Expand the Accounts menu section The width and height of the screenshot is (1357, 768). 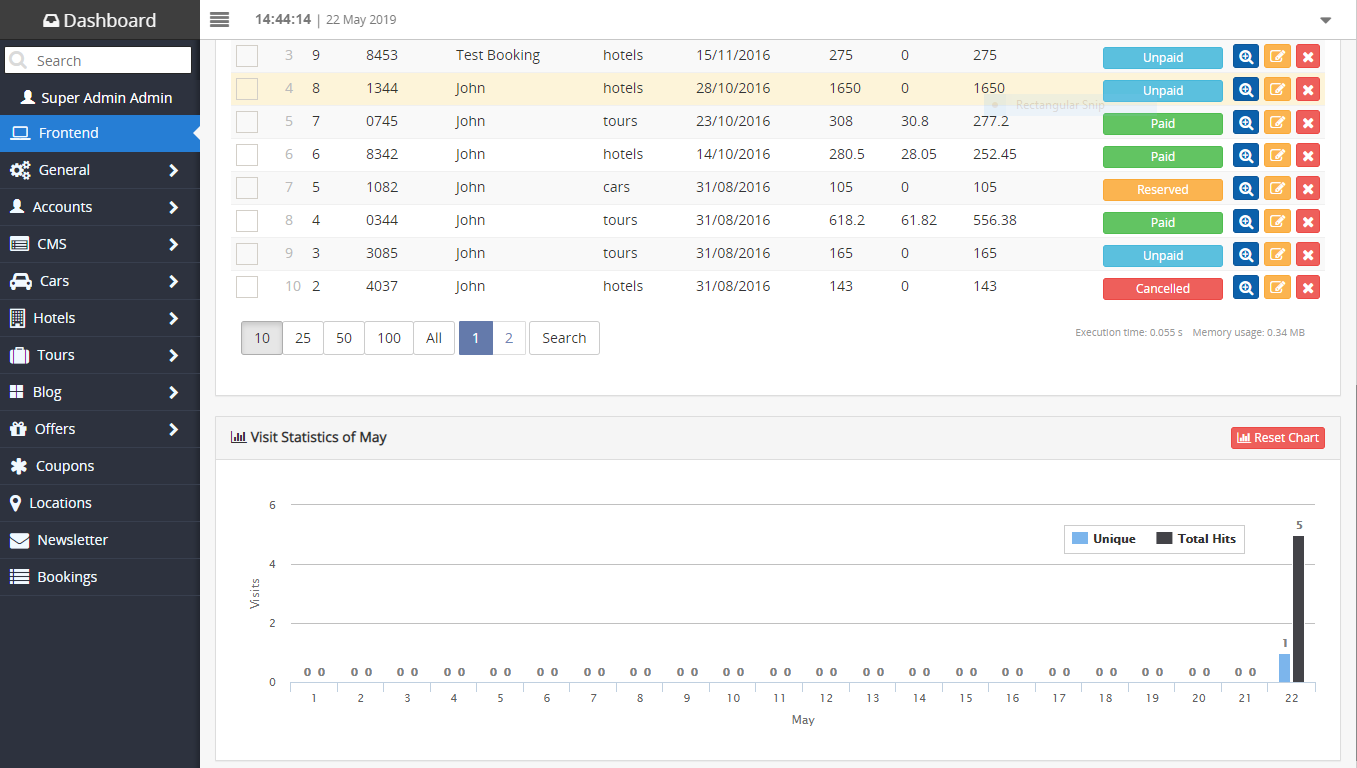pos(100,207)
